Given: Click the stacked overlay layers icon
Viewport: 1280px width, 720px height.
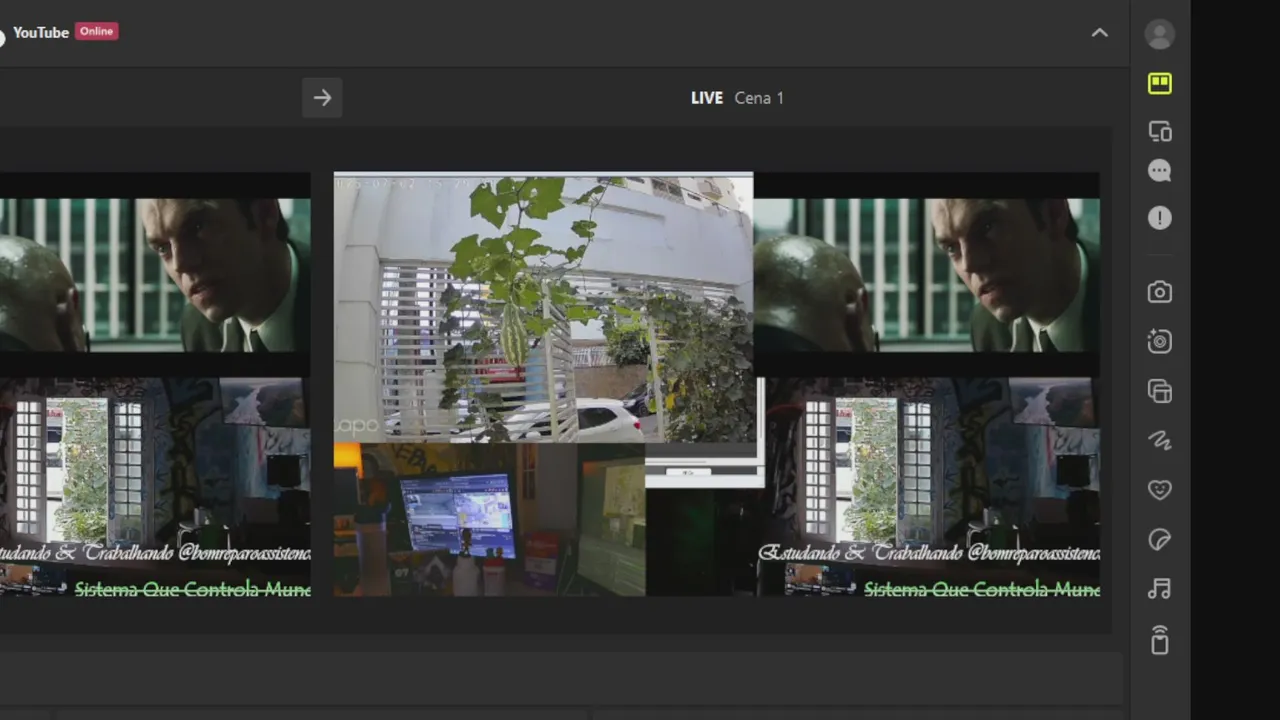Looking at the screenshot, I should pos(1159,391).
